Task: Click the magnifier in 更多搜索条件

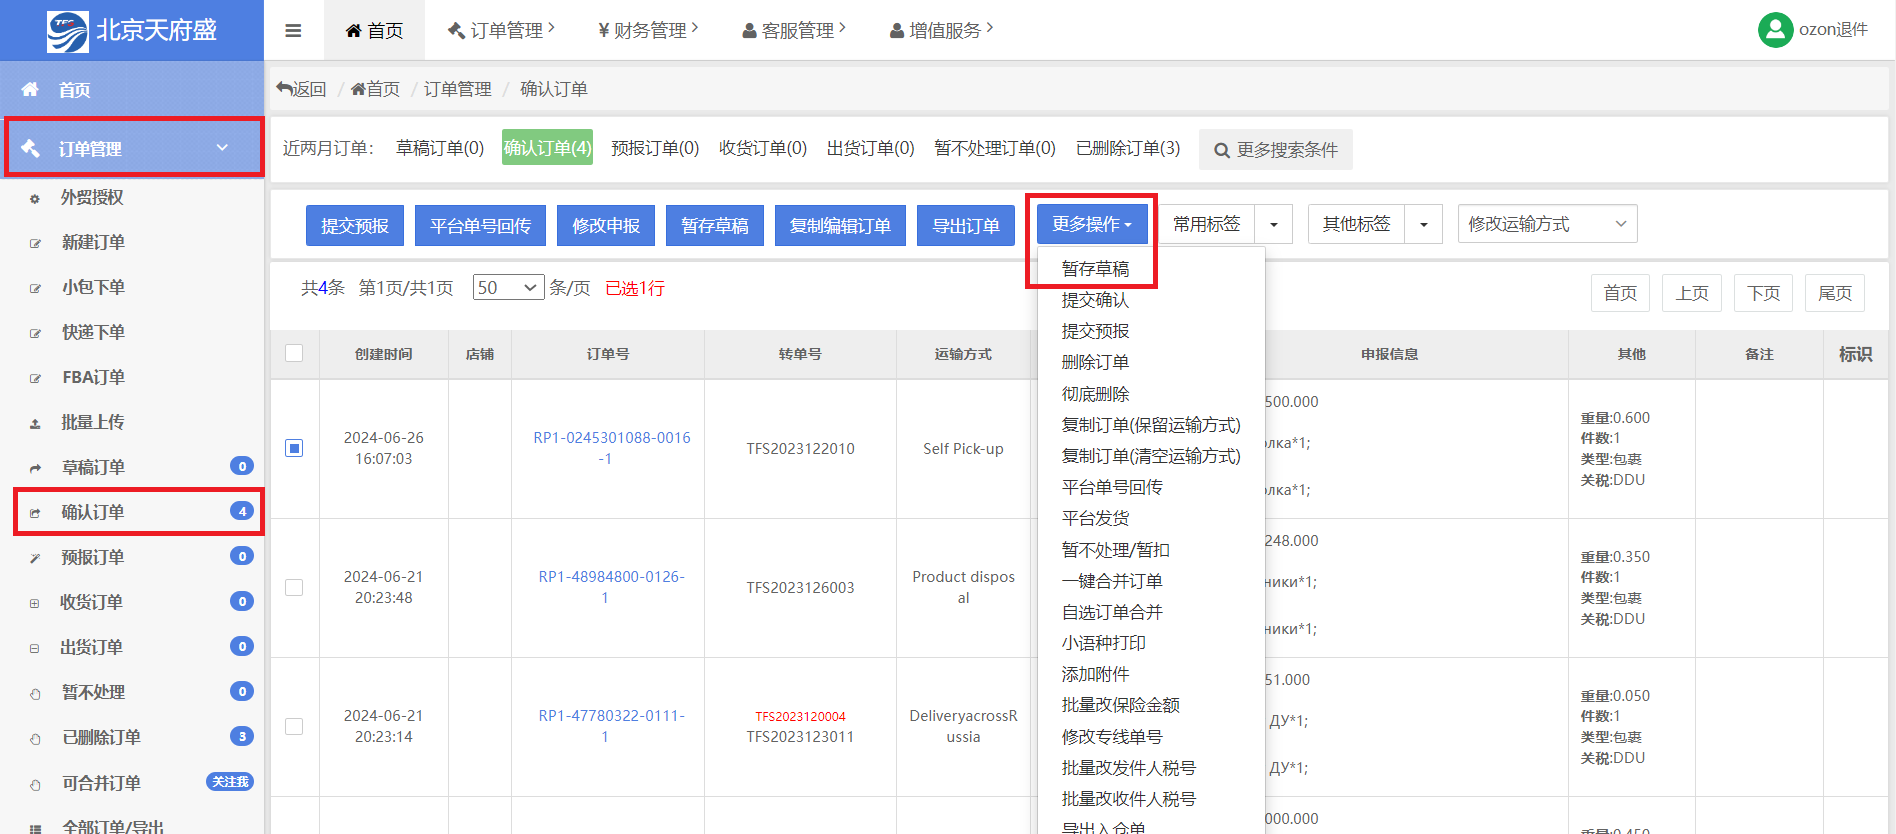Action: pos(1221,150)
